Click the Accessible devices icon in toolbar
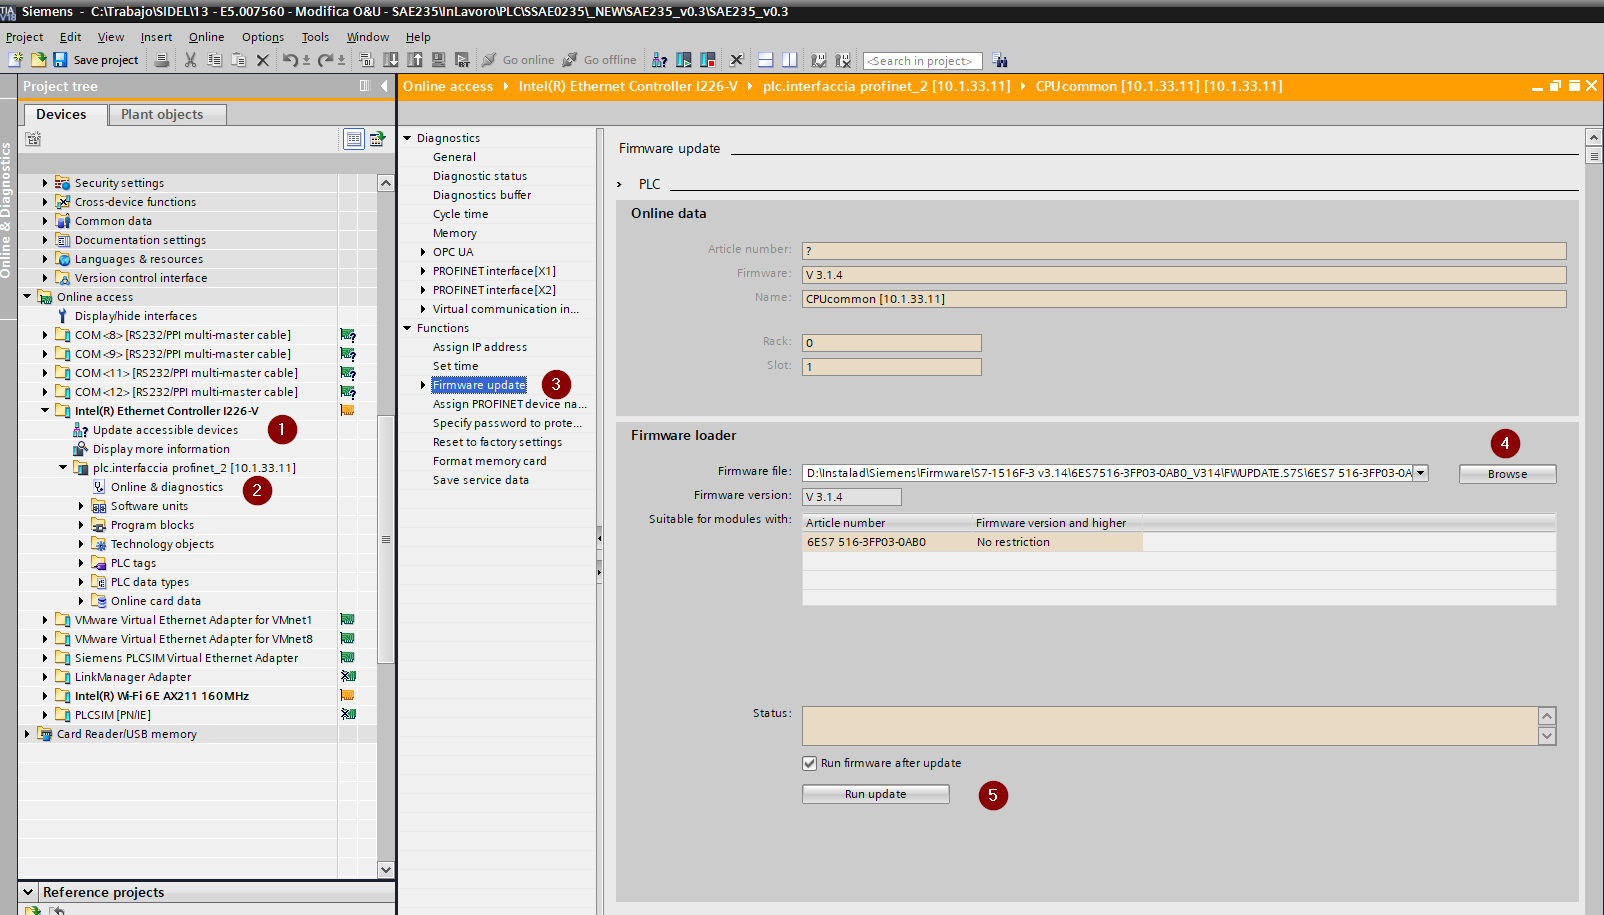 click(x=660, y=60)
